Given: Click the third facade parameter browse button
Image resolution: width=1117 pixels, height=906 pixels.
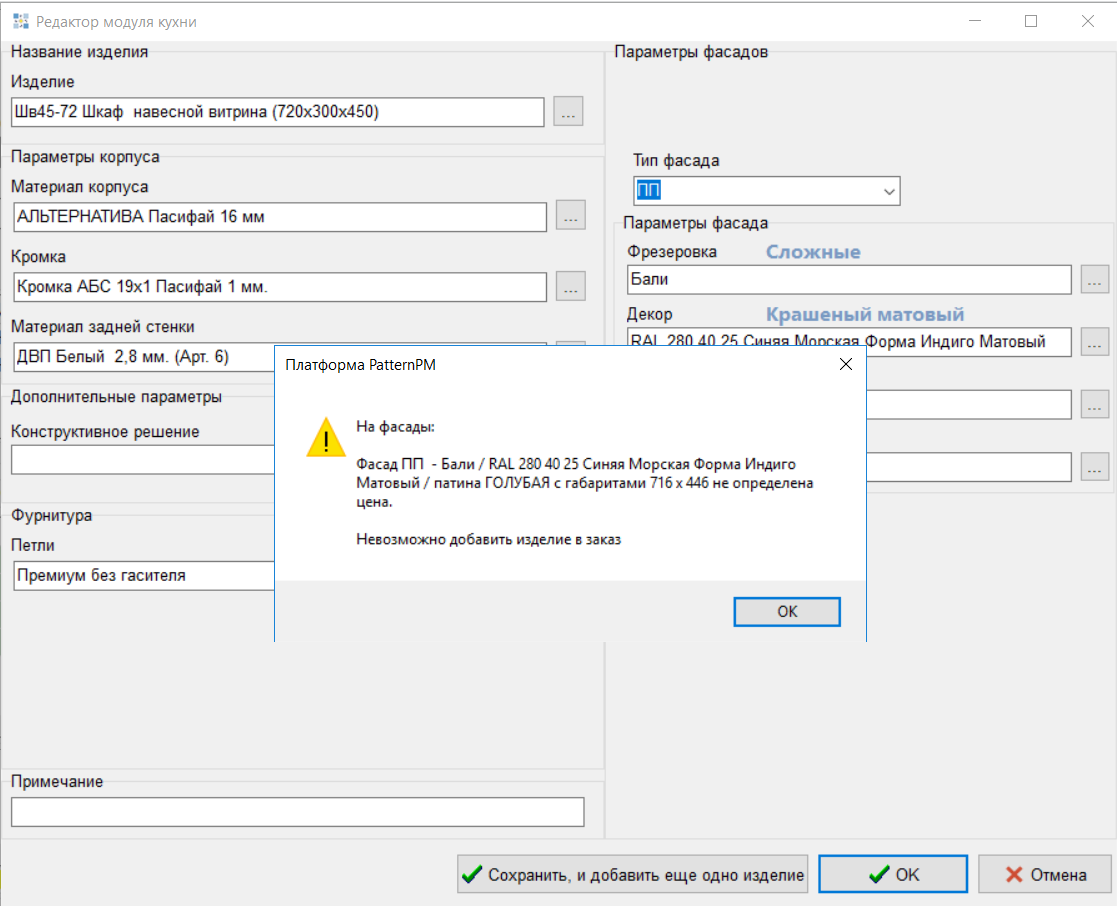Looking at the screenshot, I should [x=1095, y=404].
